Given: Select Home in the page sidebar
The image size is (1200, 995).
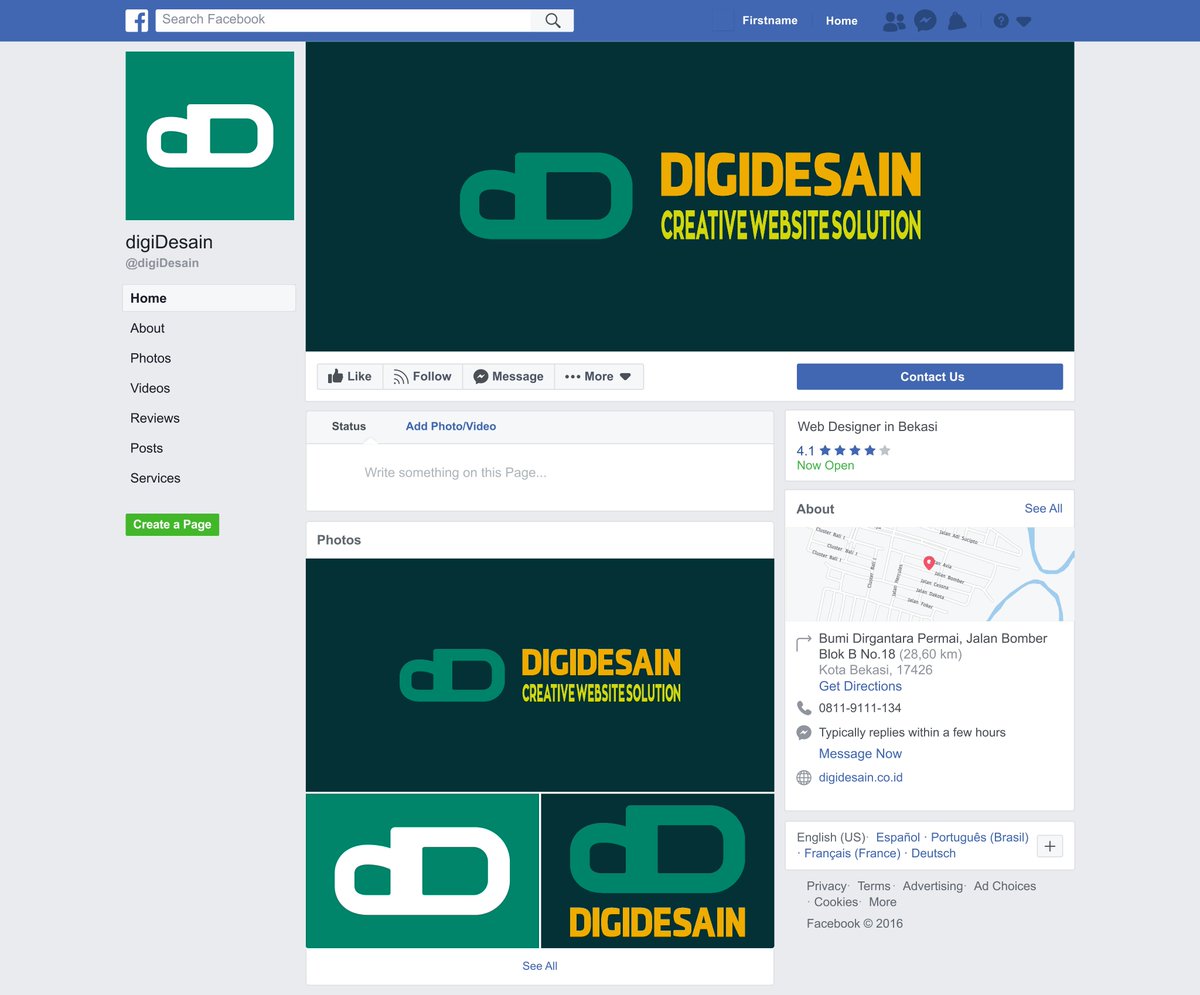Looking at the screenshot, I should tap(209, 298).
